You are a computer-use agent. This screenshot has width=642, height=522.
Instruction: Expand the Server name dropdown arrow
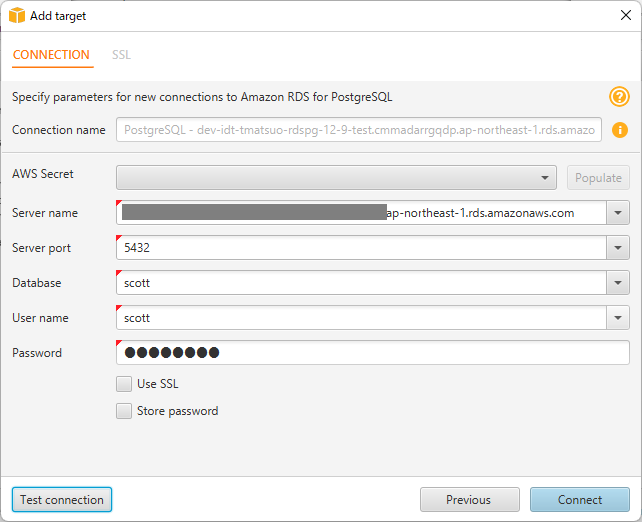click(x=618, y=213)
